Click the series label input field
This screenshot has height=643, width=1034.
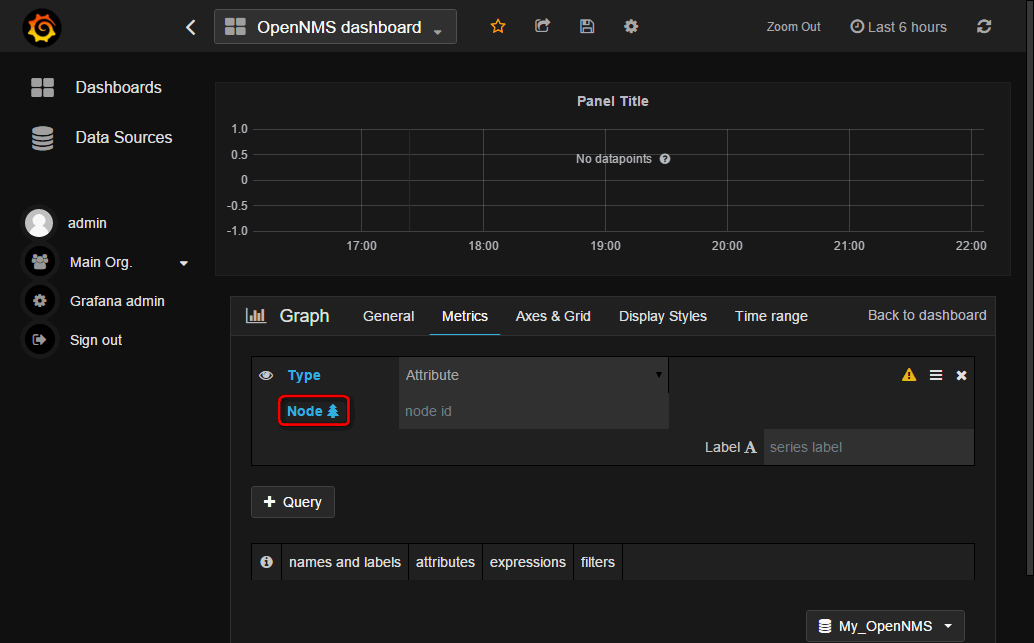pos(868,447)
